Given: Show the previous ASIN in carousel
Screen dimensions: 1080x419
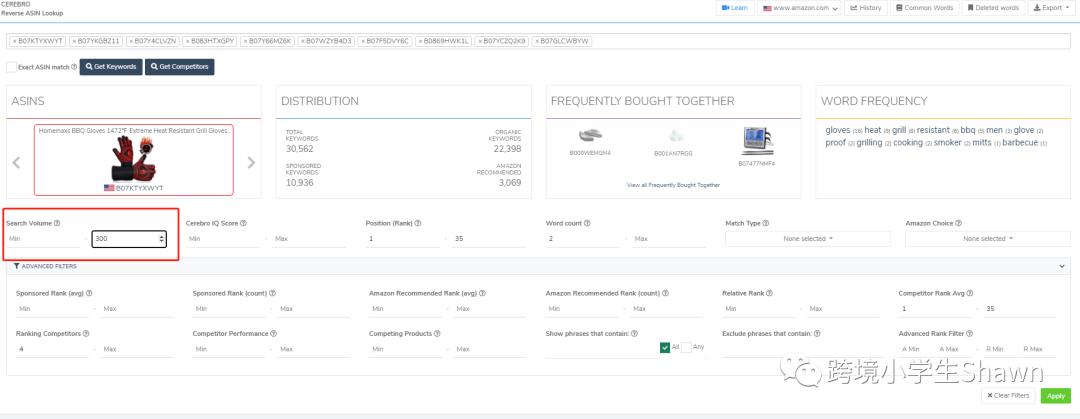Looking at the screenshot, I should click(17, 161).
